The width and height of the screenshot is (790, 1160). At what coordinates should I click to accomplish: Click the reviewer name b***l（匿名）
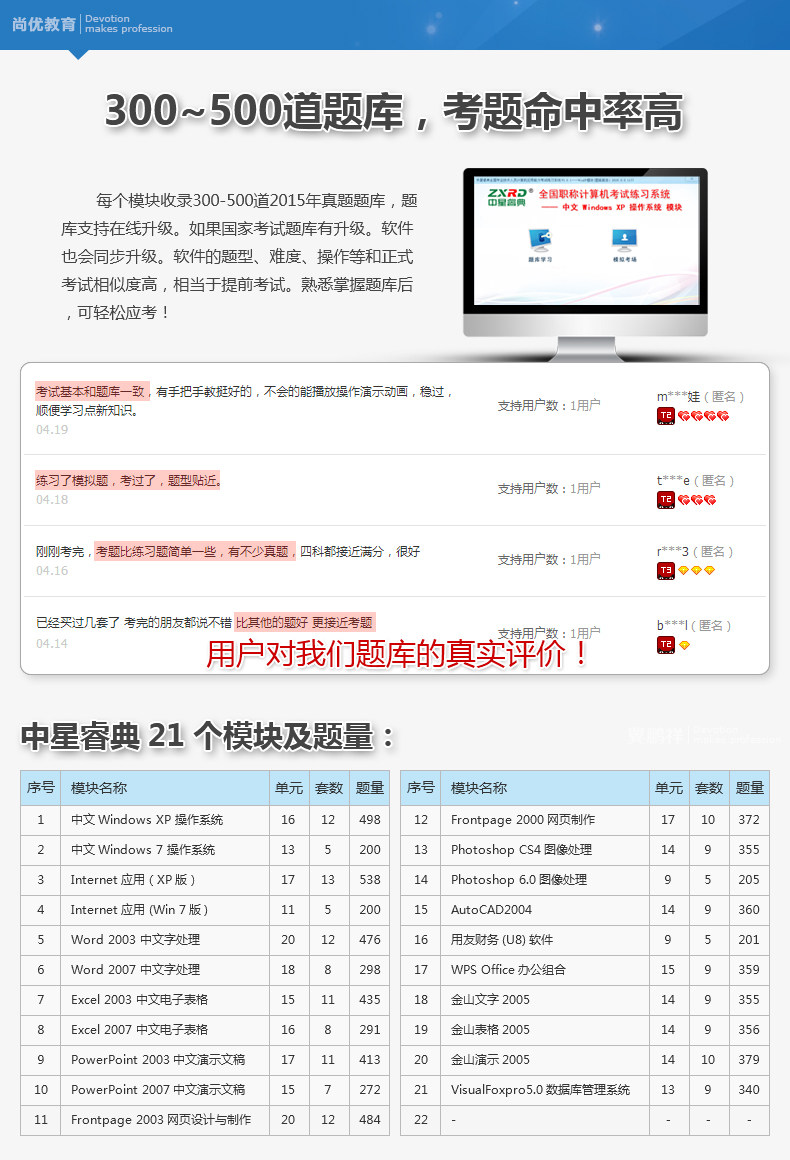(694, 625)
